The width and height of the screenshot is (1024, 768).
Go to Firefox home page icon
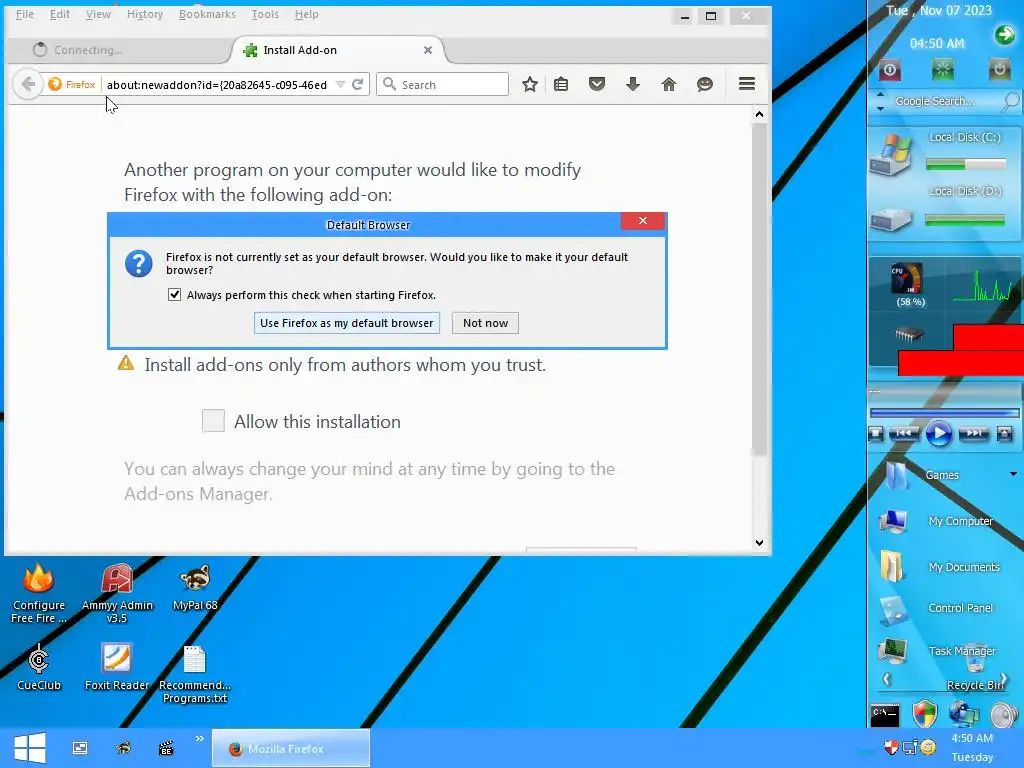pyautogui.click(x=669, y=84)
